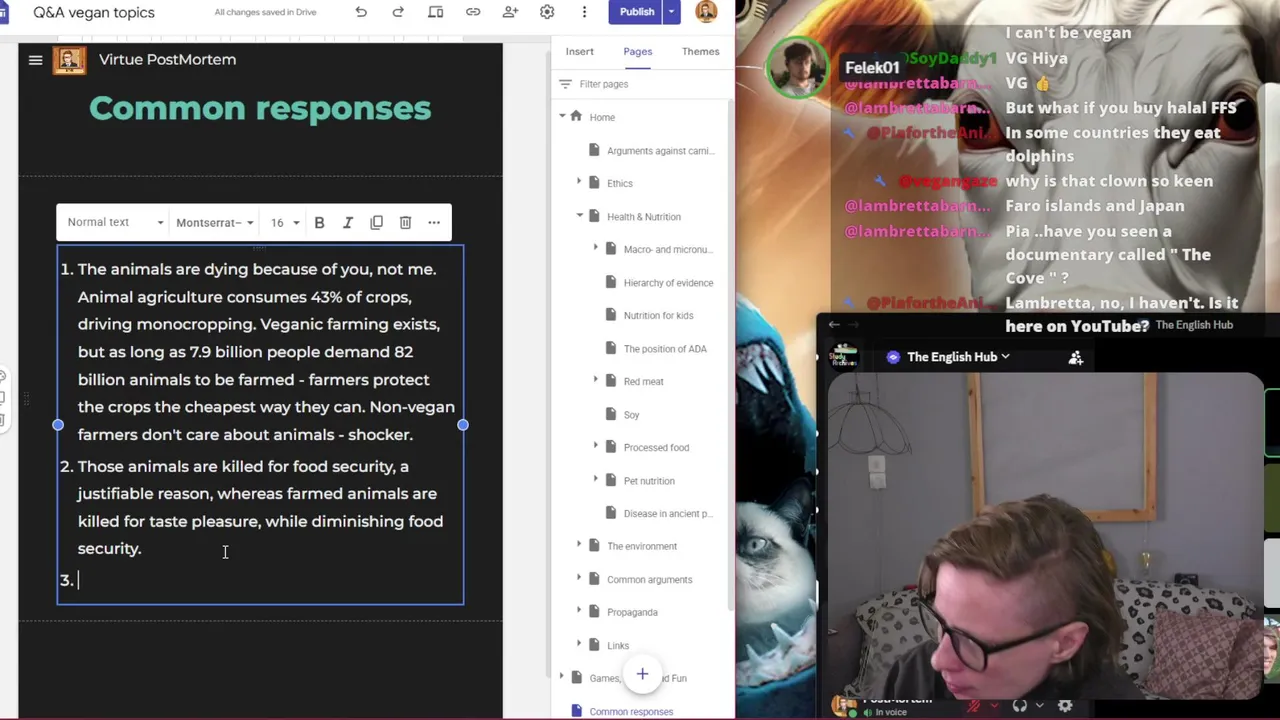Screen dimensions: 1280x720
Task: Select Nutrition for kids page
Action: (658, 315)
